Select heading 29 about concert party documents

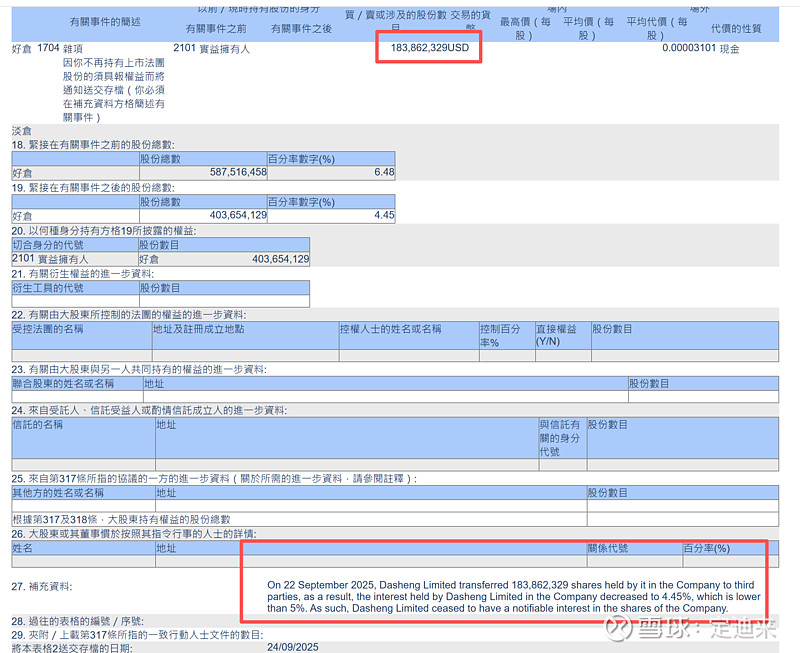tap(137, 635)
